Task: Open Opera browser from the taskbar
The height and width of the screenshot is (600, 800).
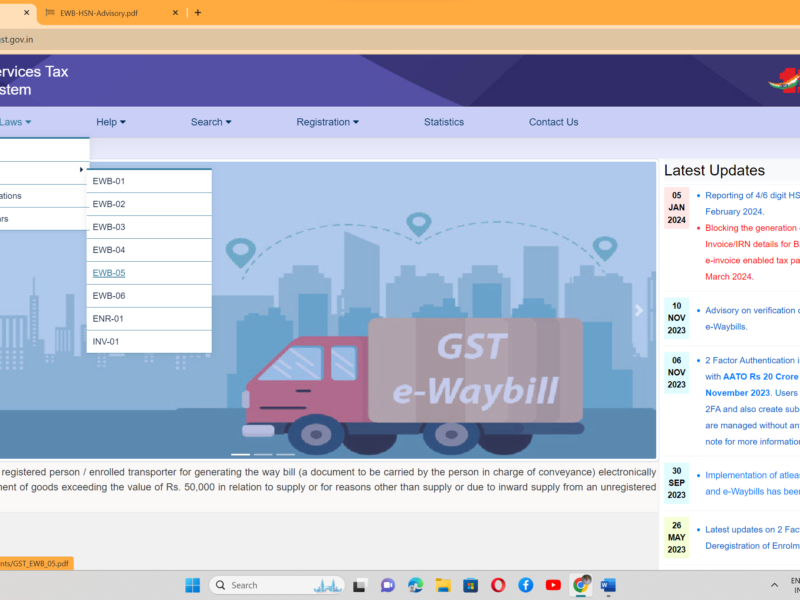Action: (498, 585)
